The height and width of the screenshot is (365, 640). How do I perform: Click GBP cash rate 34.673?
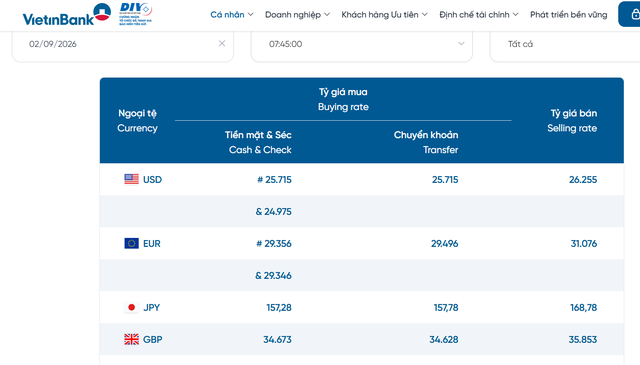point(277,339)
